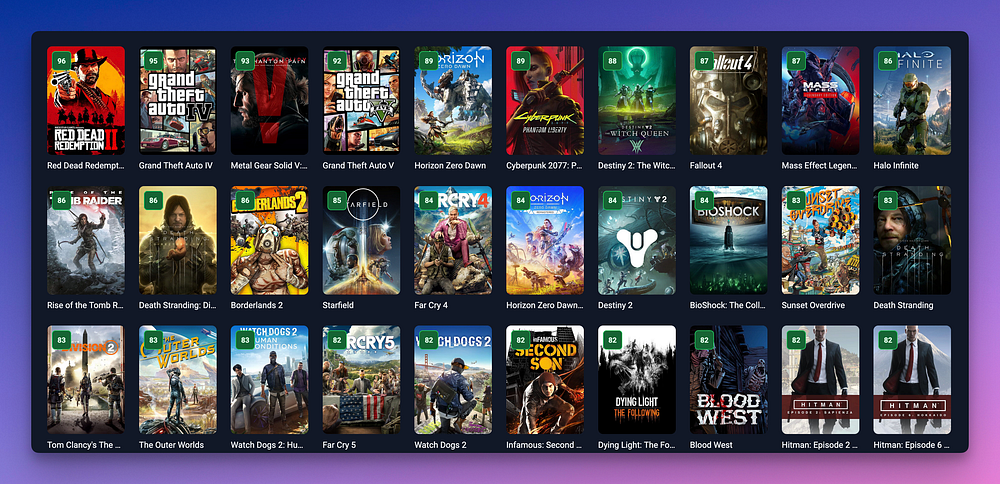
Task: Select the Dying Light The Following cover
Action: [637, 380]
